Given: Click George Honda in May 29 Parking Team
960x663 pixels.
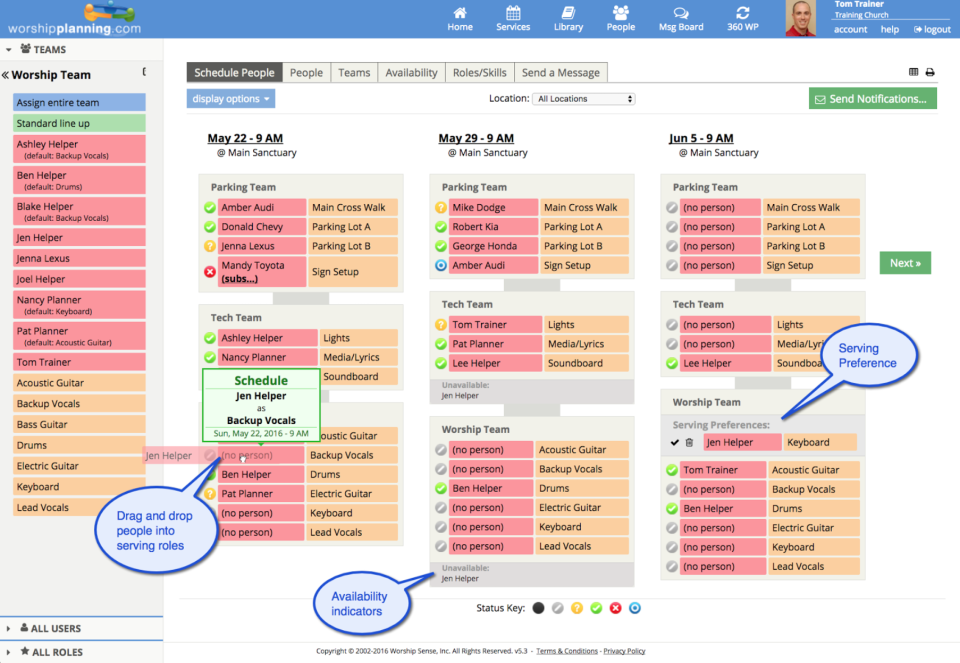Looking at the screenshot, I should coord(493,246).
